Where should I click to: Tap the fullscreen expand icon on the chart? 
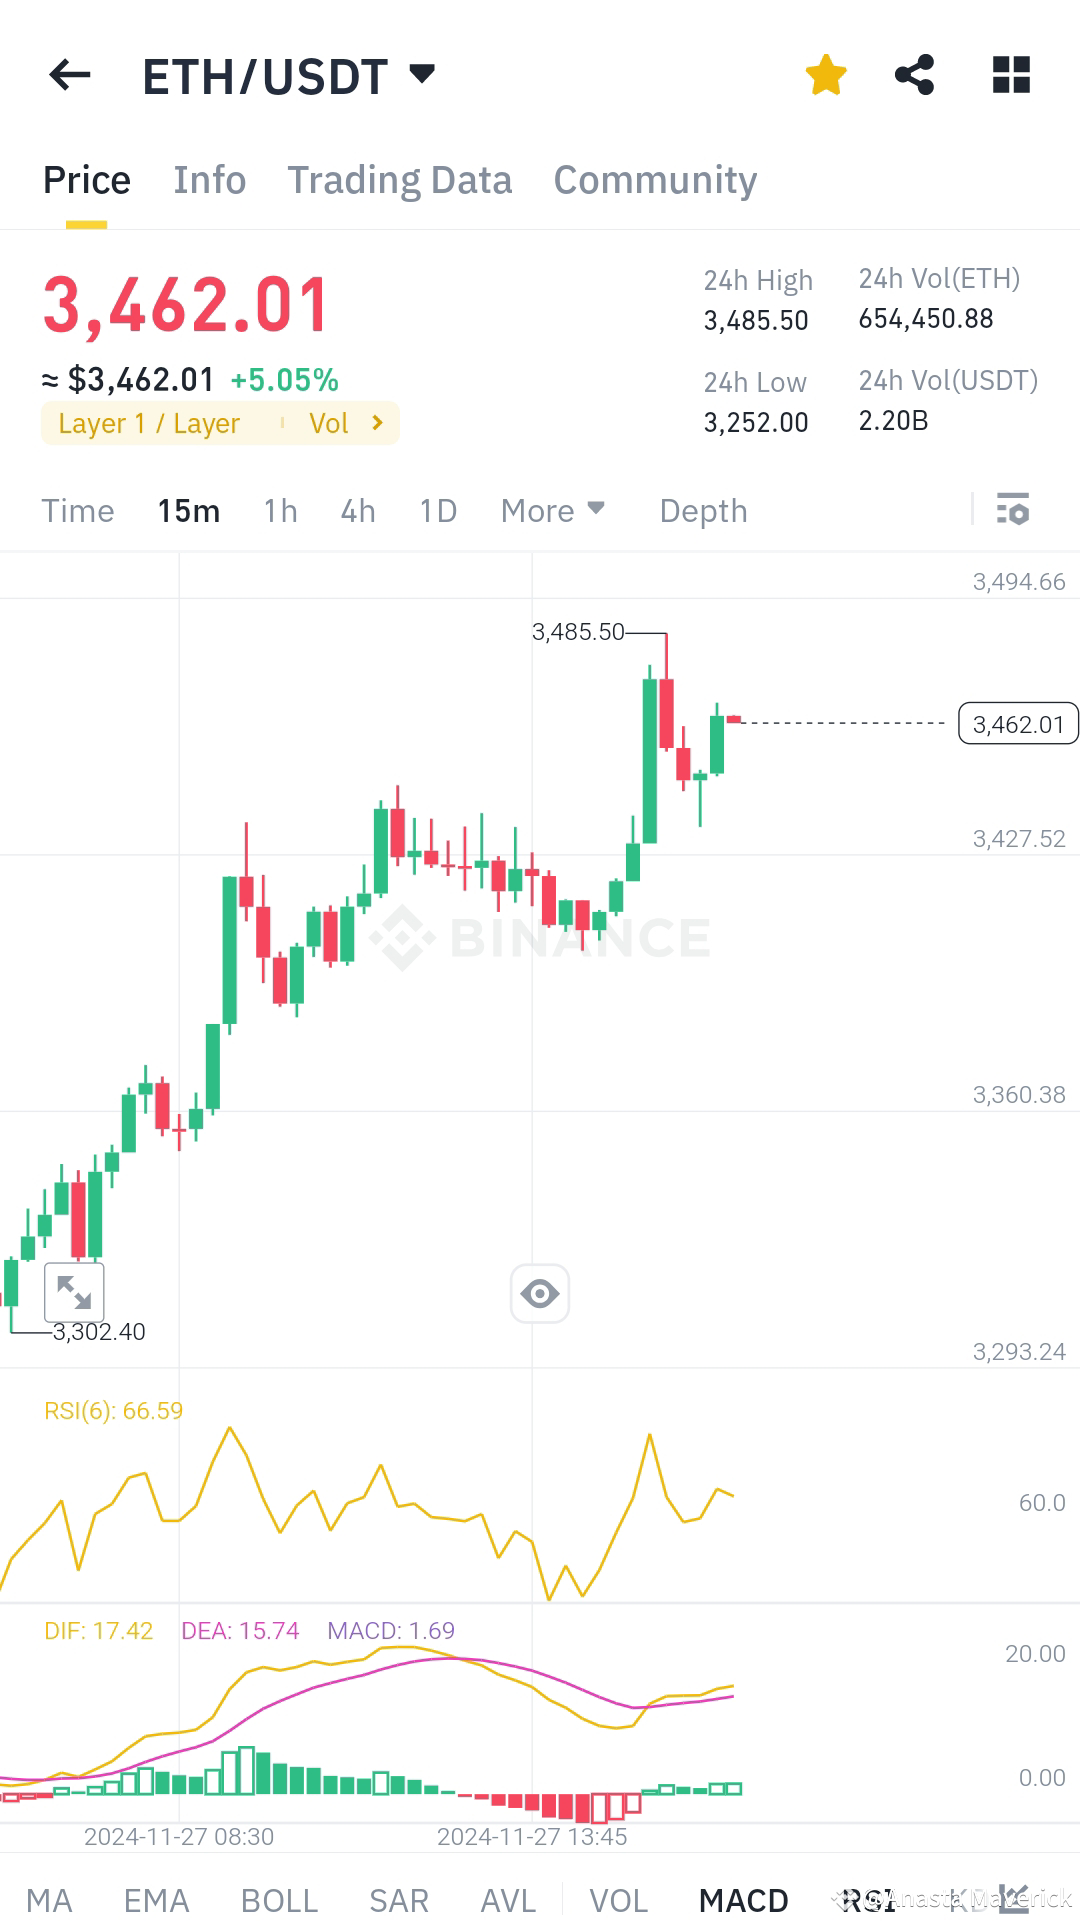pyautogui.click(x=75, y=1291)
